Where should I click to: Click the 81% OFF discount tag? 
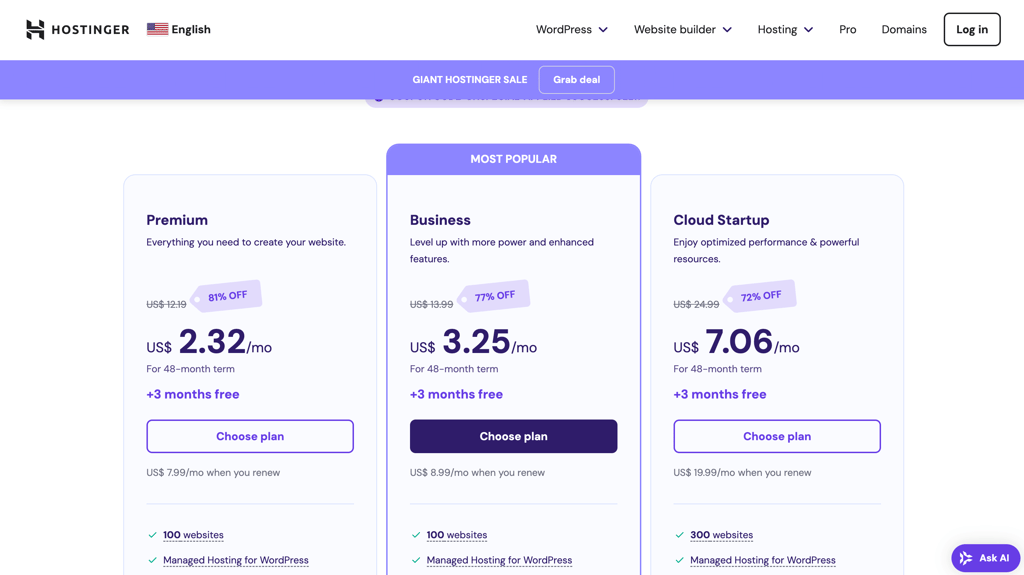coord(226,296)
